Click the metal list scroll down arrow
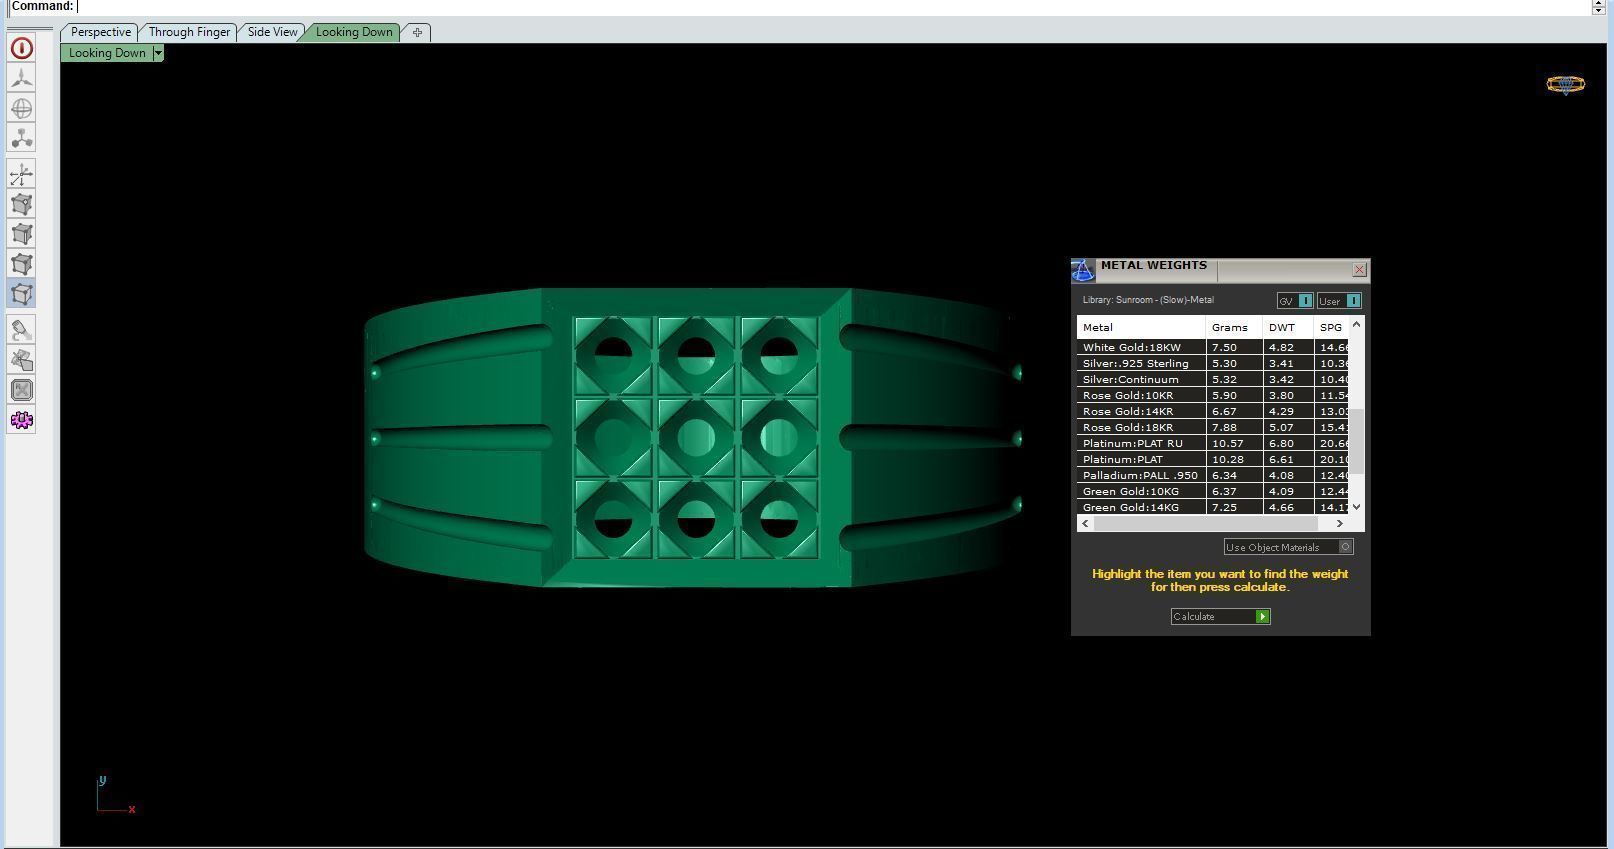The height and width of the screenshot is (849, 1614). (1356, 507)
